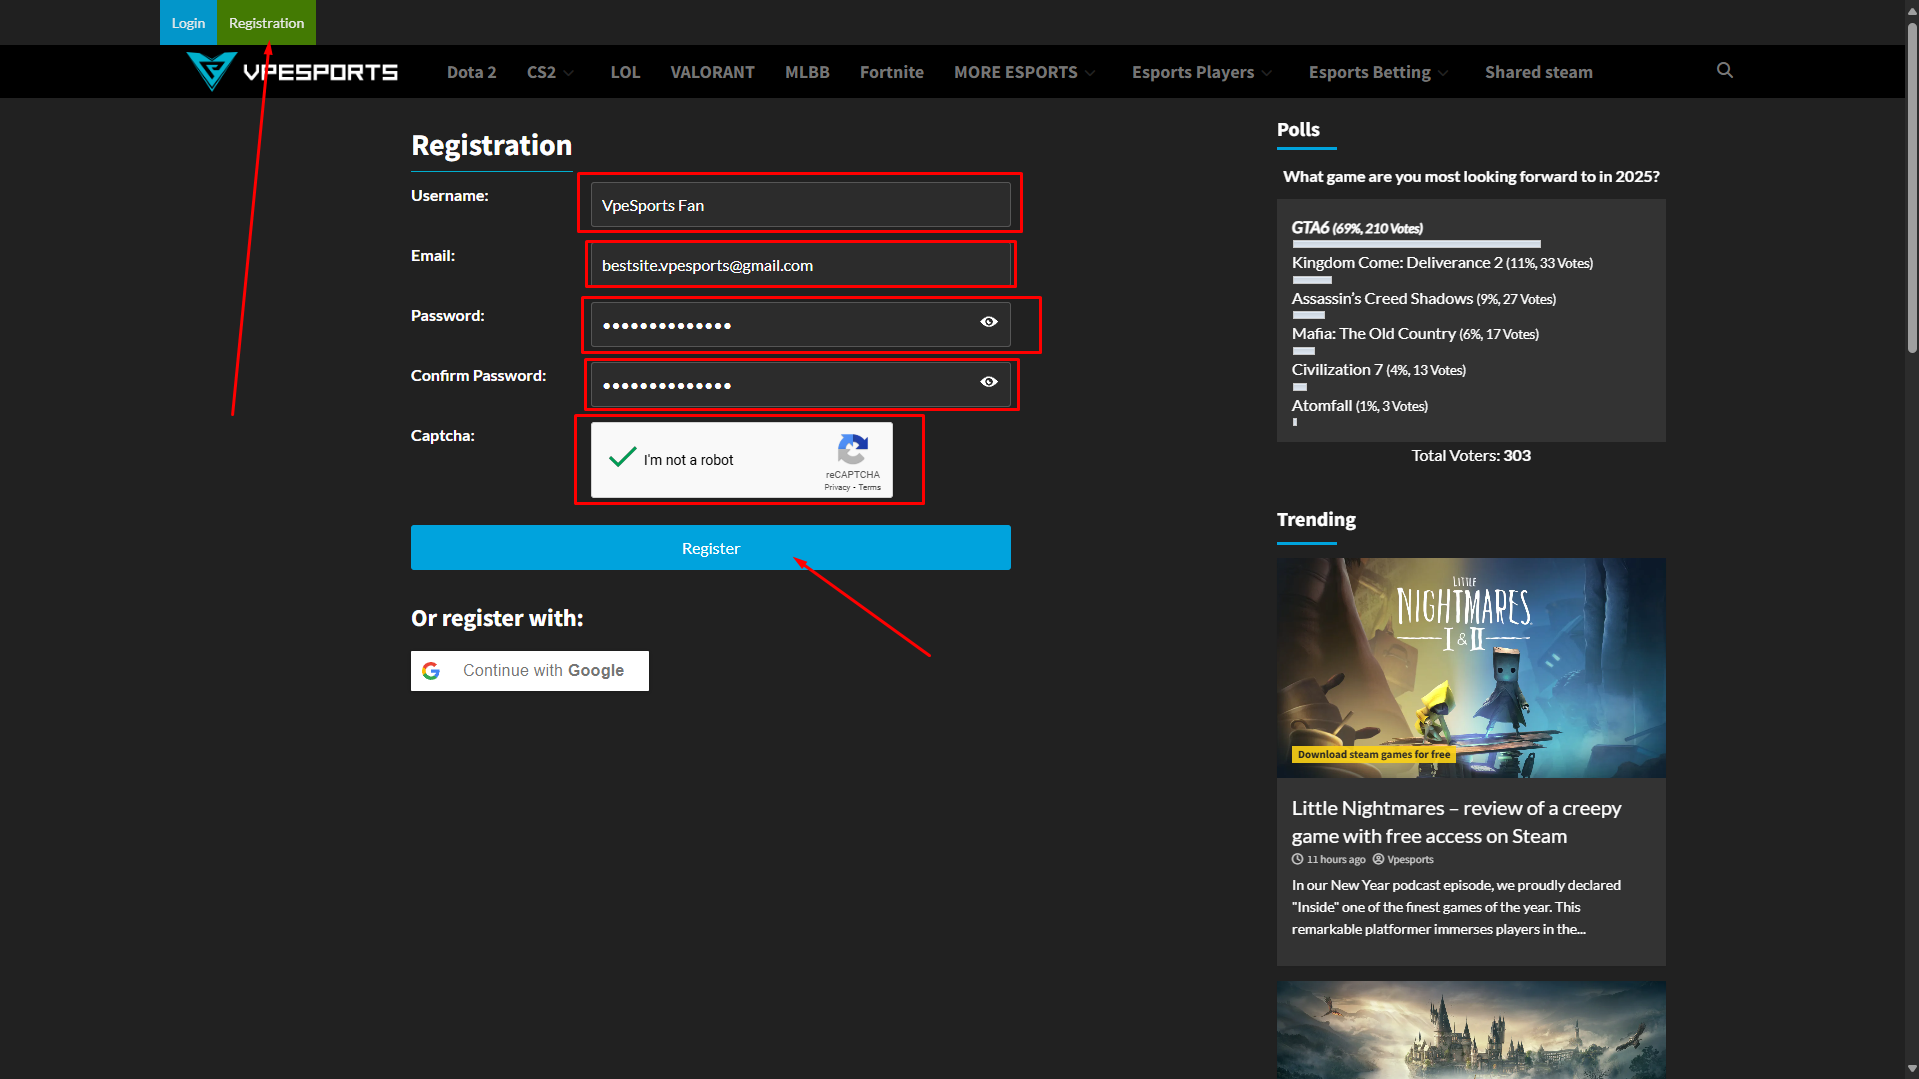This screenshot has height=1079, width=1919.
Task: Go to the Dota 2 section
Action: [471, 72]
